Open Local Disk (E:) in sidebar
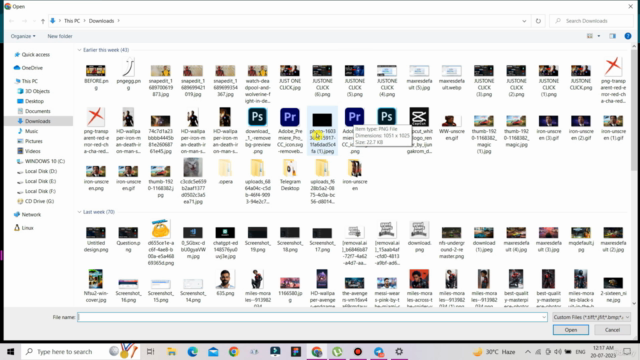Screen dimensions: 640x360 (37, 181)
